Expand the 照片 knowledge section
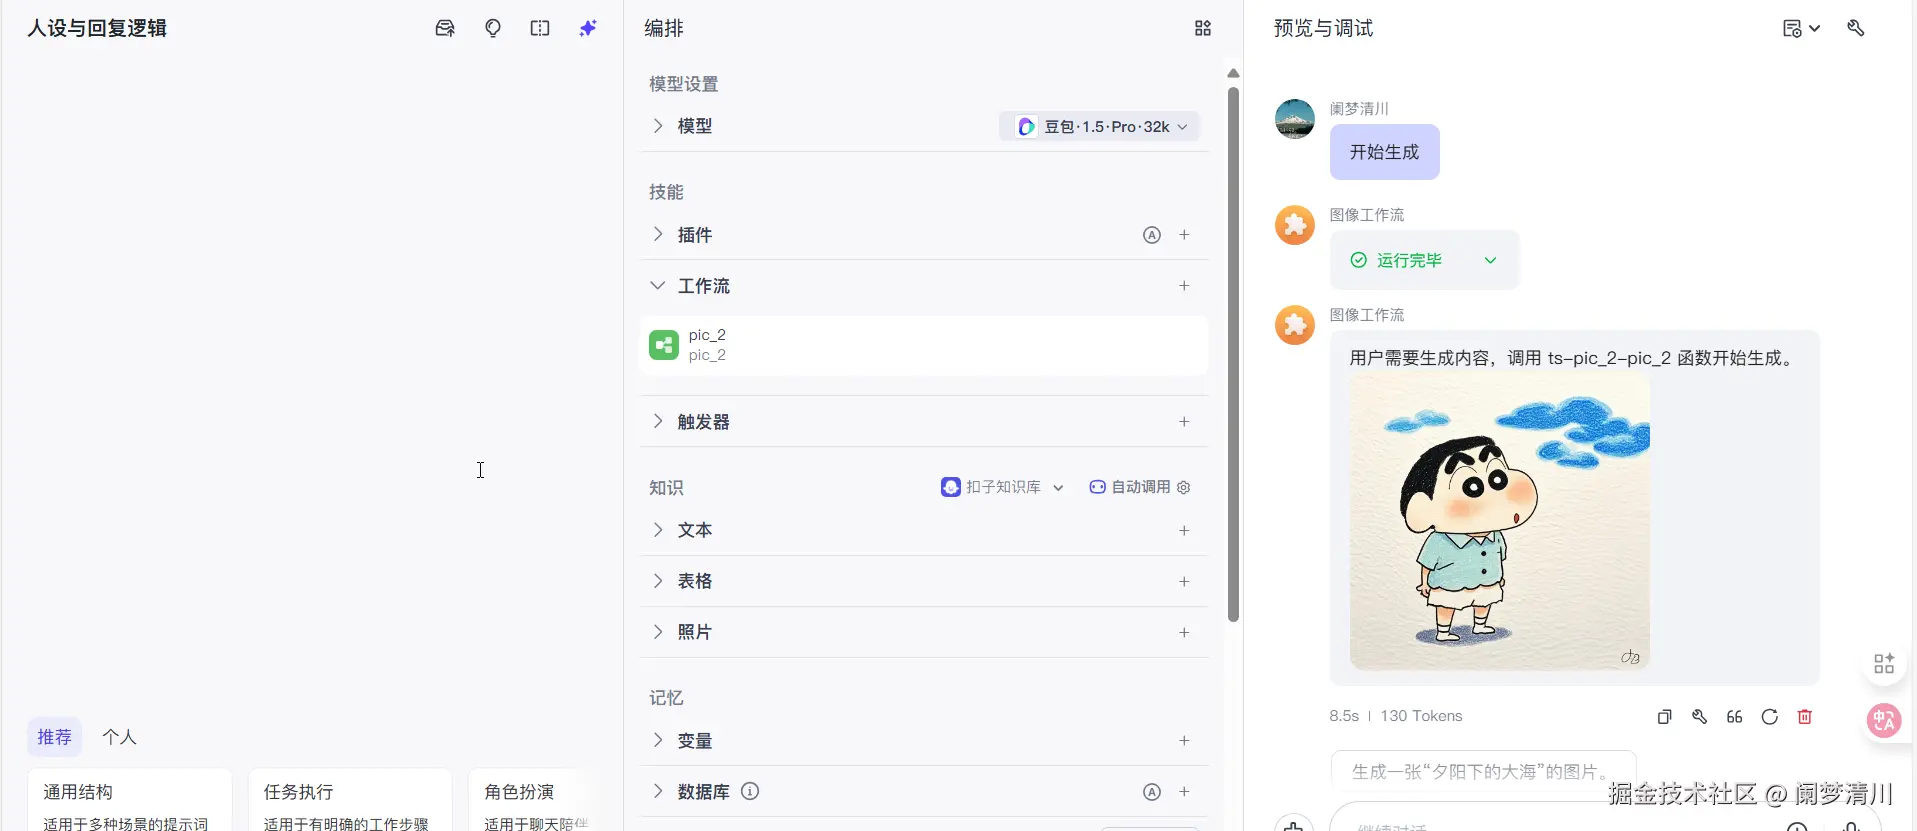The height and width of the screenshot is (831, 1917). point(657,632)
